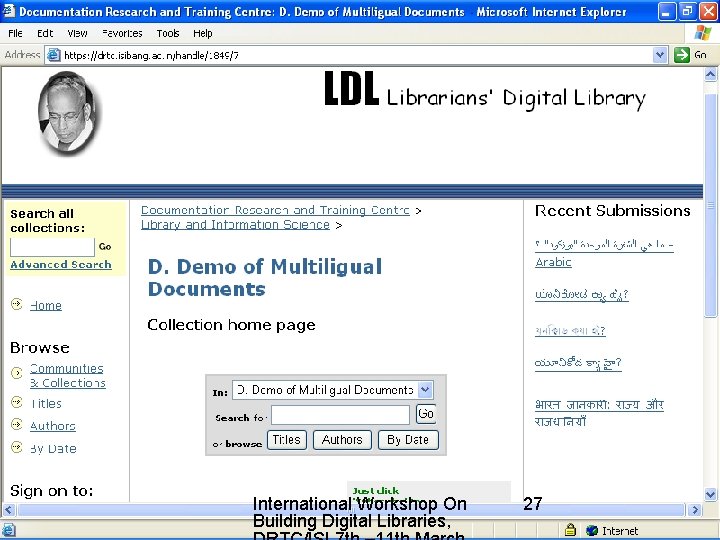Open the Help menu

coord(202,33)
